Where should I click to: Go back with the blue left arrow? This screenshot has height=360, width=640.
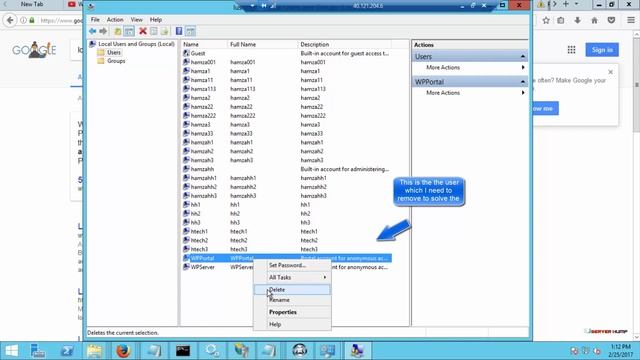[93, 31]
